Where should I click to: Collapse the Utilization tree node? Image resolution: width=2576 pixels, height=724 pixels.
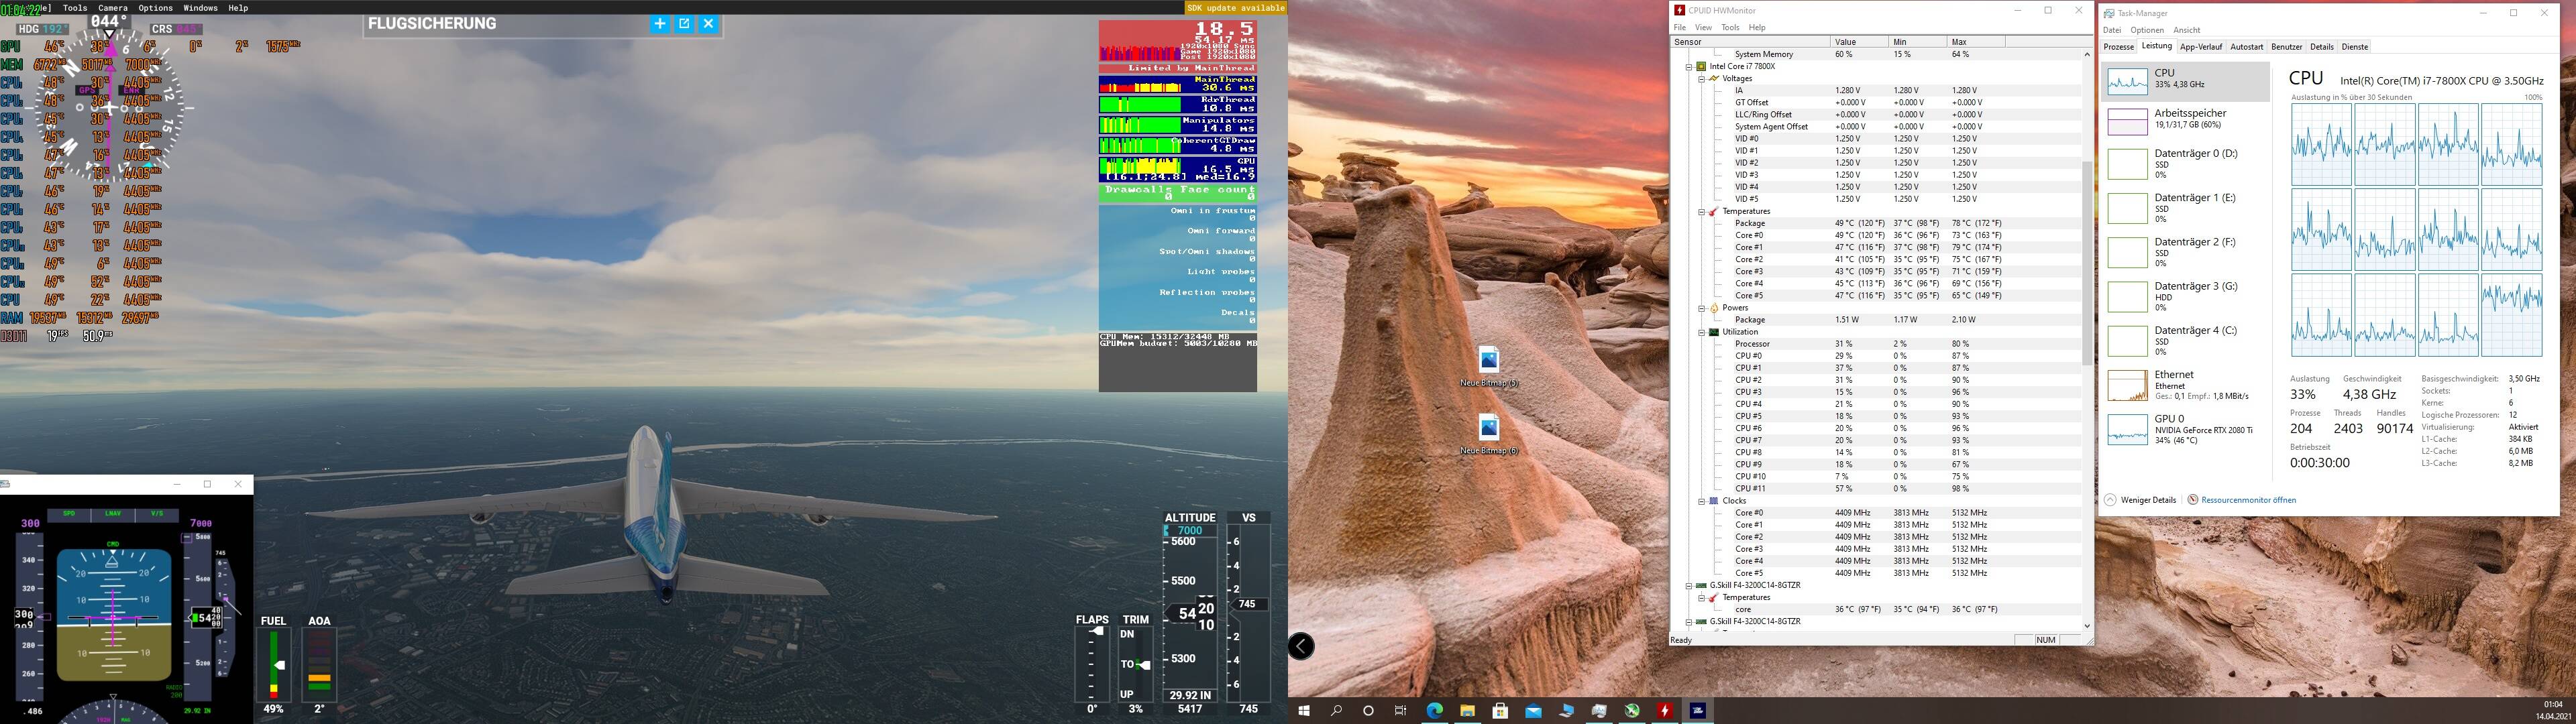point(1702,332)
